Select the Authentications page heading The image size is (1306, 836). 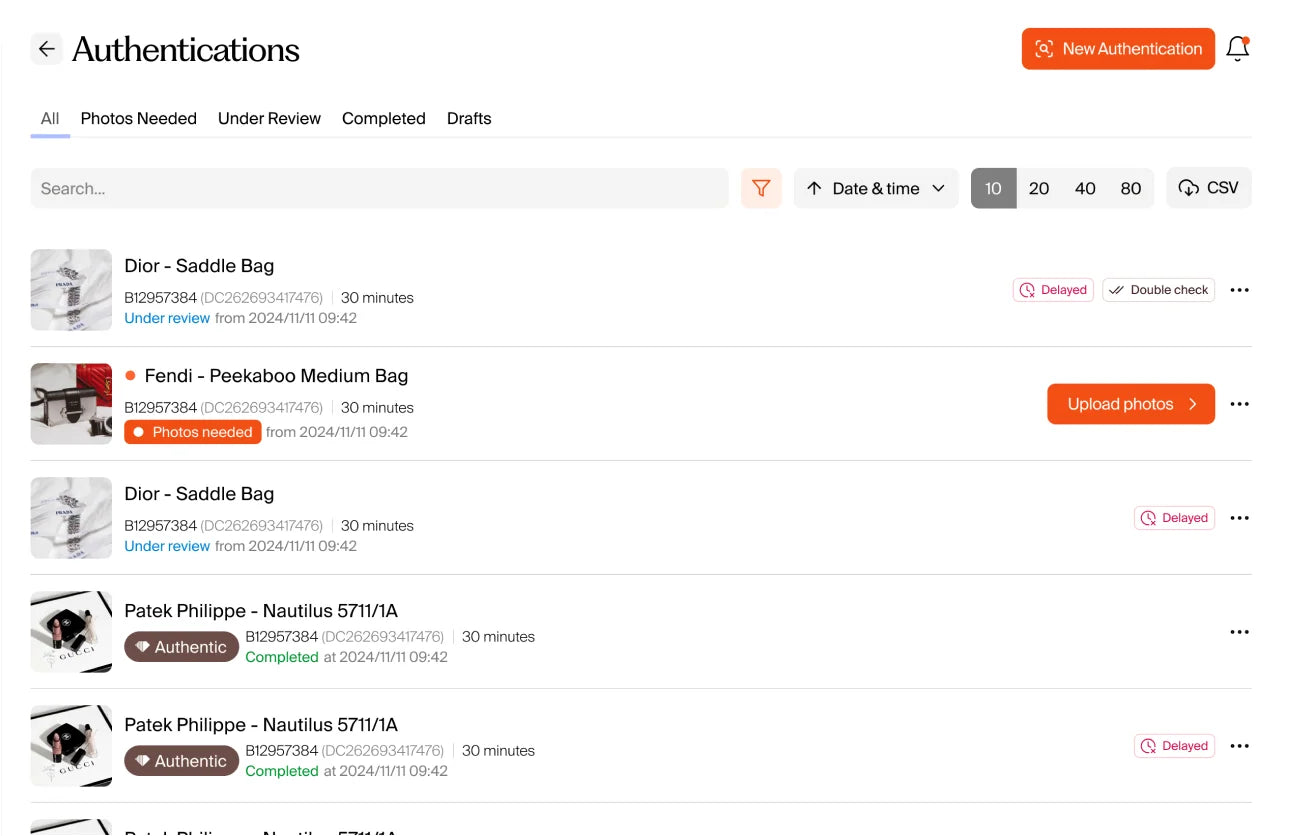click(186, 49)
